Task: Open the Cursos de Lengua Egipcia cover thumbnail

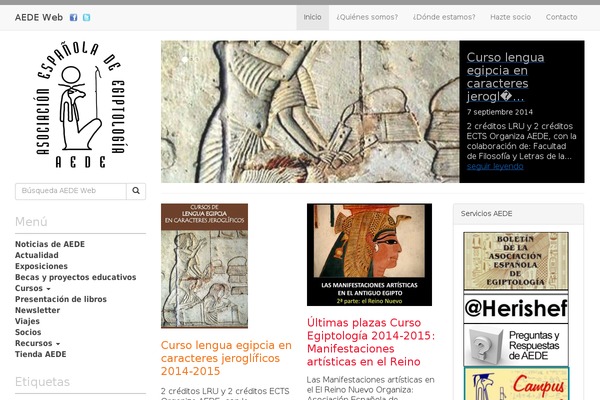Action: [204, 266]
